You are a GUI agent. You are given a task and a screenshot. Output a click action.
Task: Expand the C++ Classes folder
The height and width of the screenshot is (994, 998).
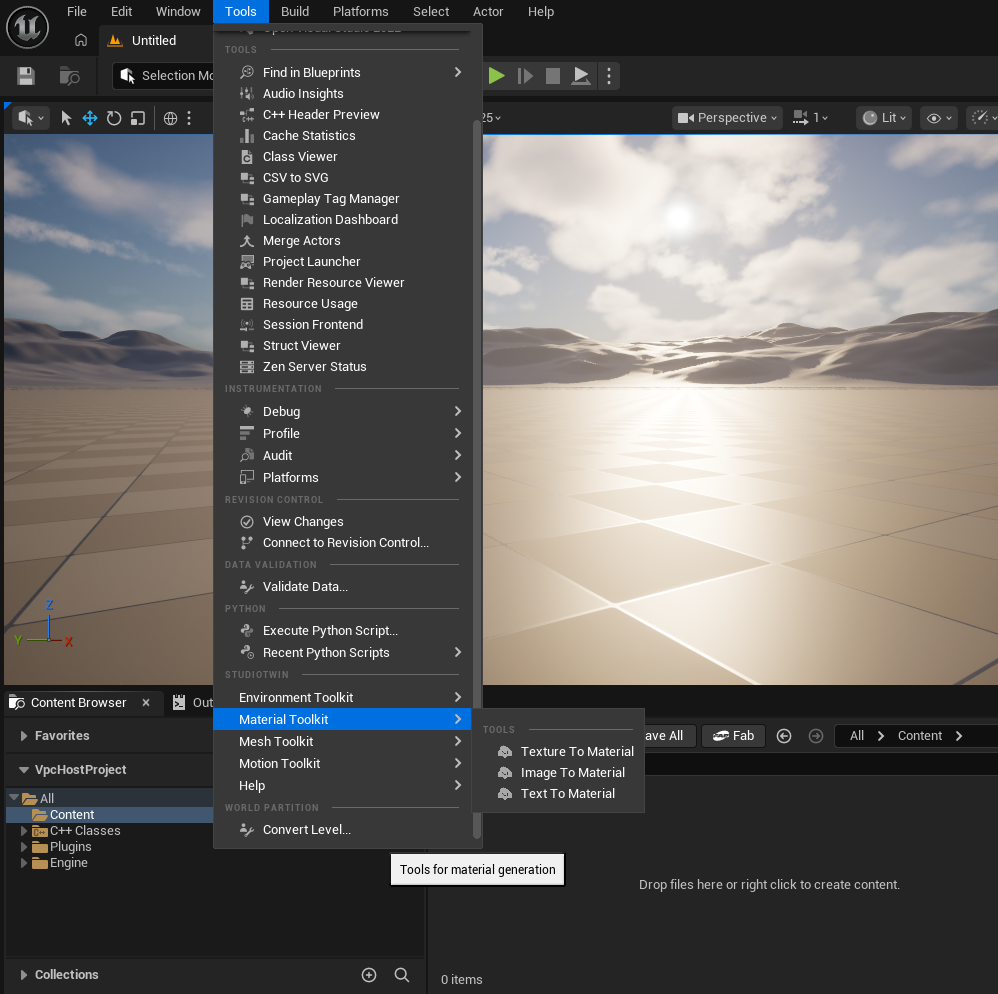tap(24, 830)
